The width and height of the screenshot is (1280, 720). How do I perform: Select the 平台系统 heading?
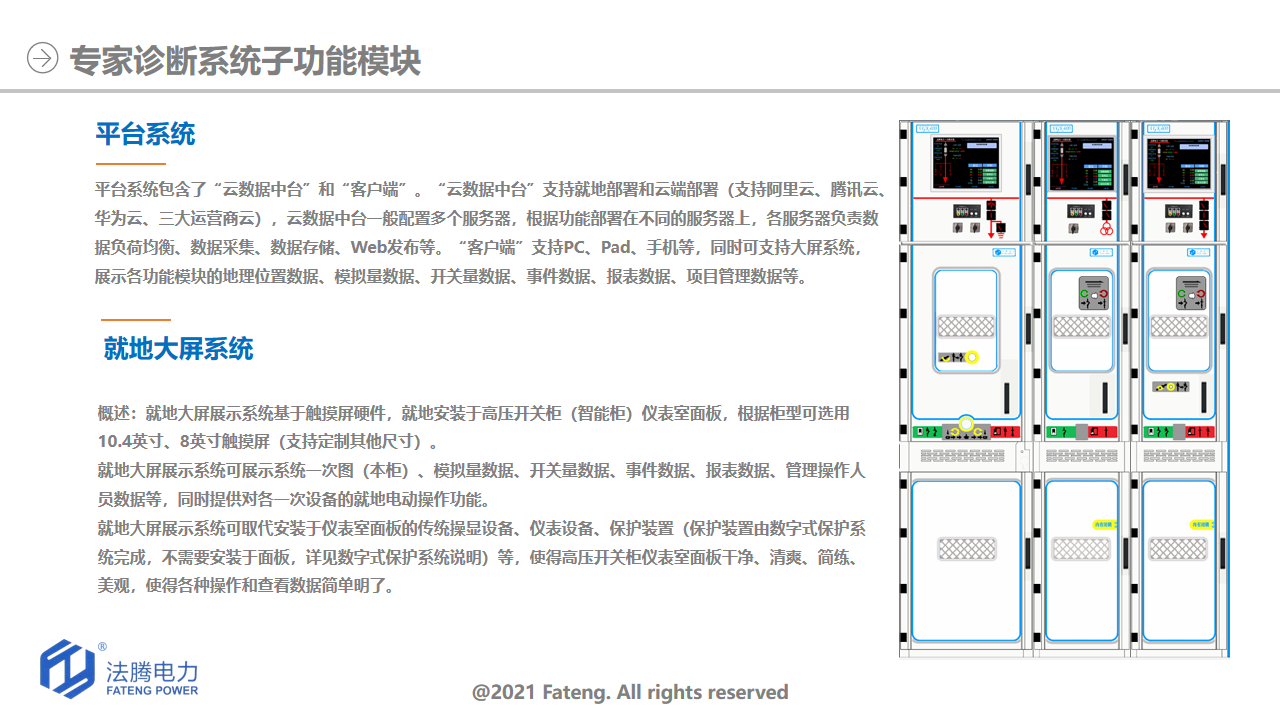pos(145,134)
